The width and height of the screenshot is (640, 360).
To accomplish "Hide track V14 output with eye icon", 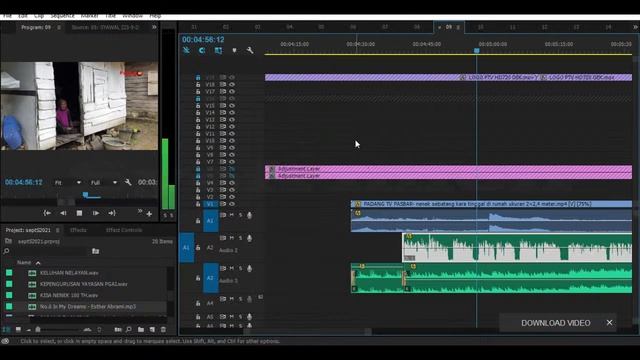I will [x=232, y=113].
